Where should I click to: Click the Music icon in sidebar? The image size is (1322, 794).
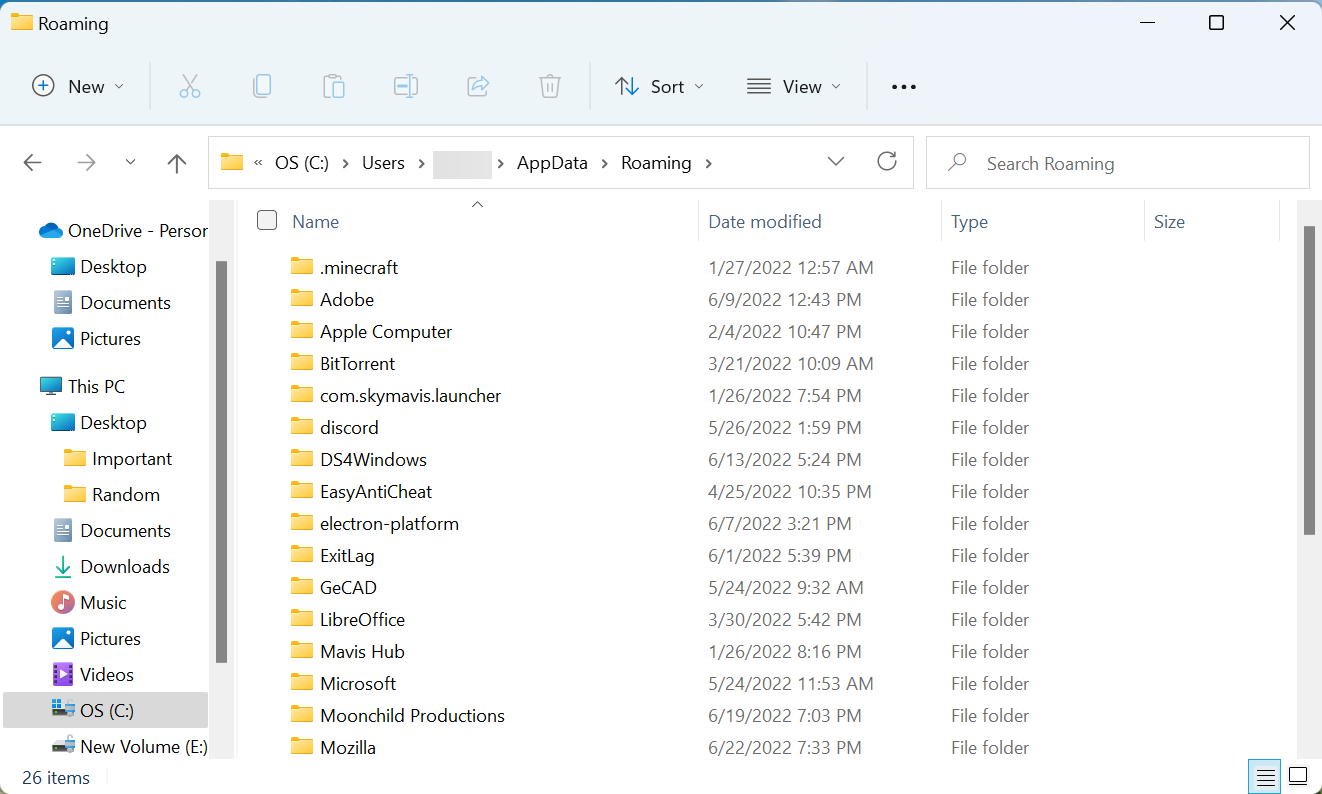point(63,602)
